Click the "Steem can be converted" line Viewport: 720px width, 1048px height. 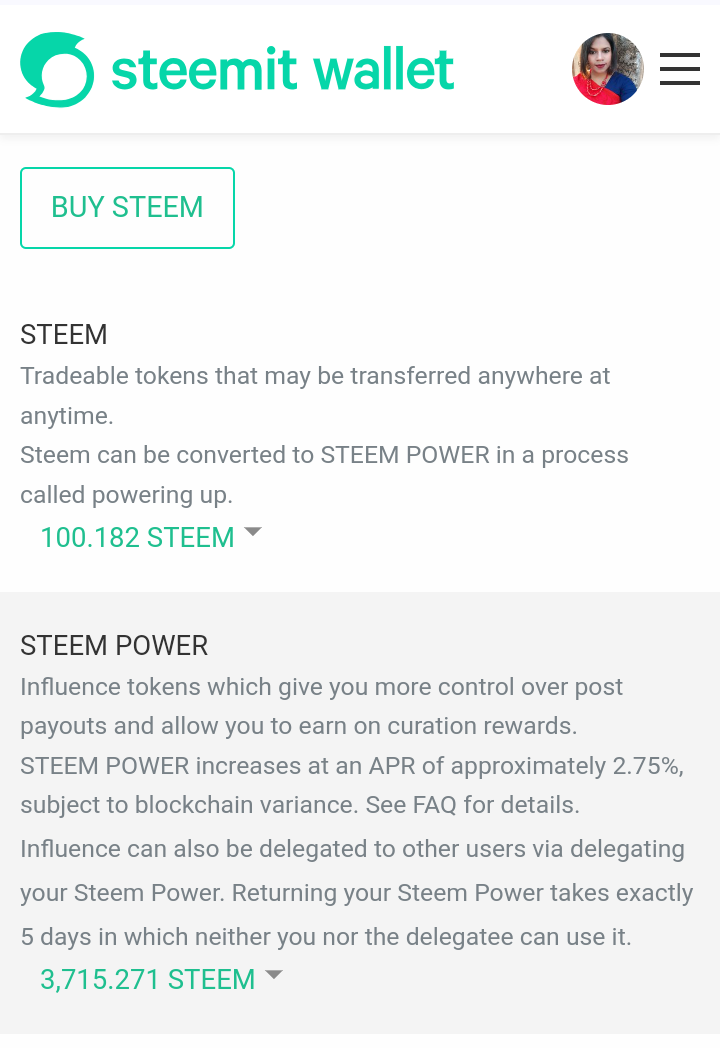pos(324,455)
